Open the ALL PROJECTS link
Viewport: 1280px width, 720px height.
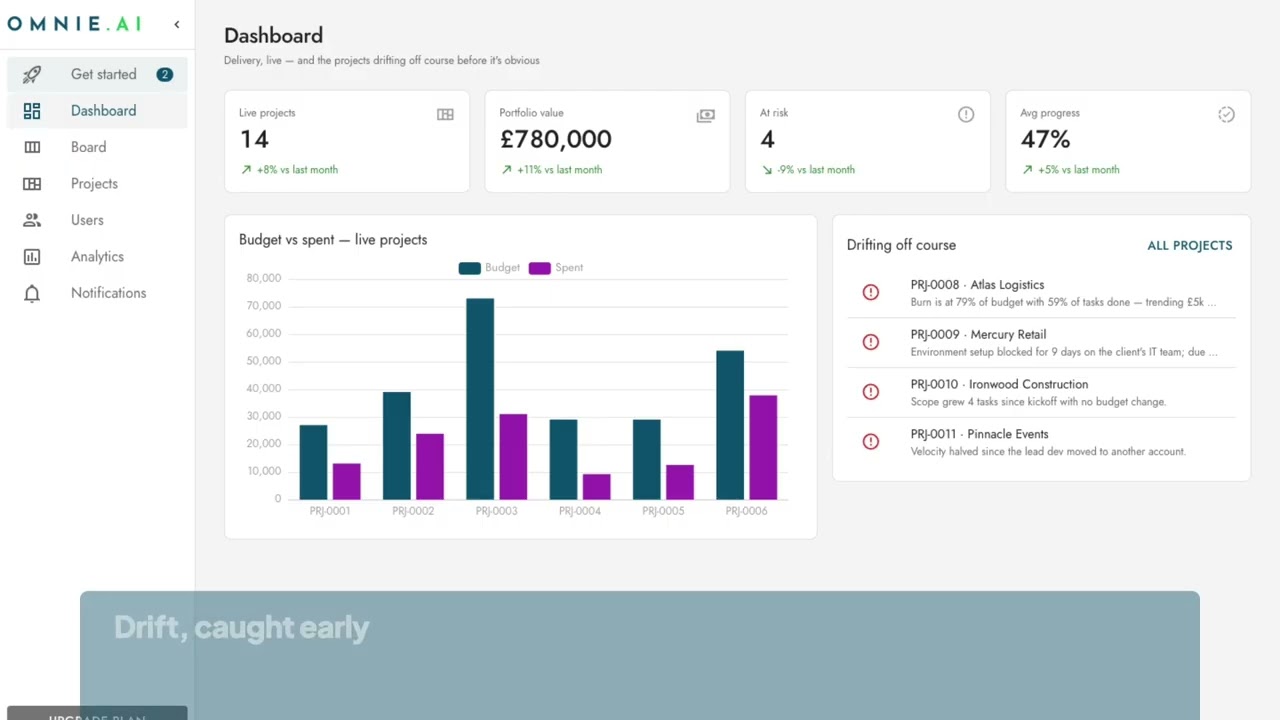1189,245
